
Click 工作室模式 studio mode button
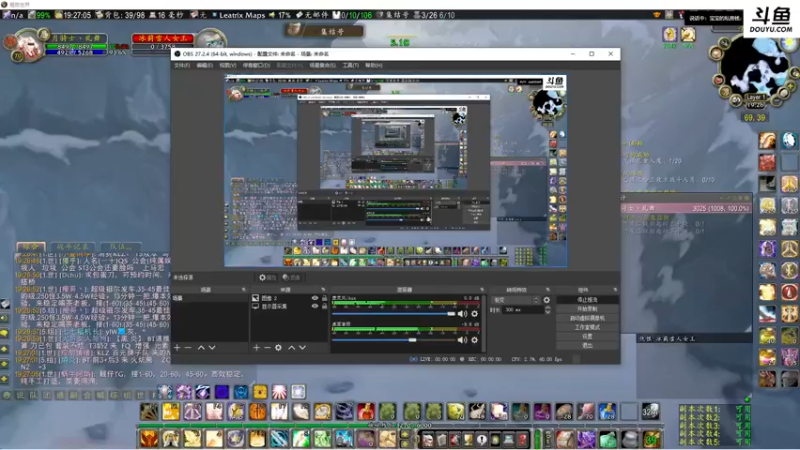coord(587,327)
